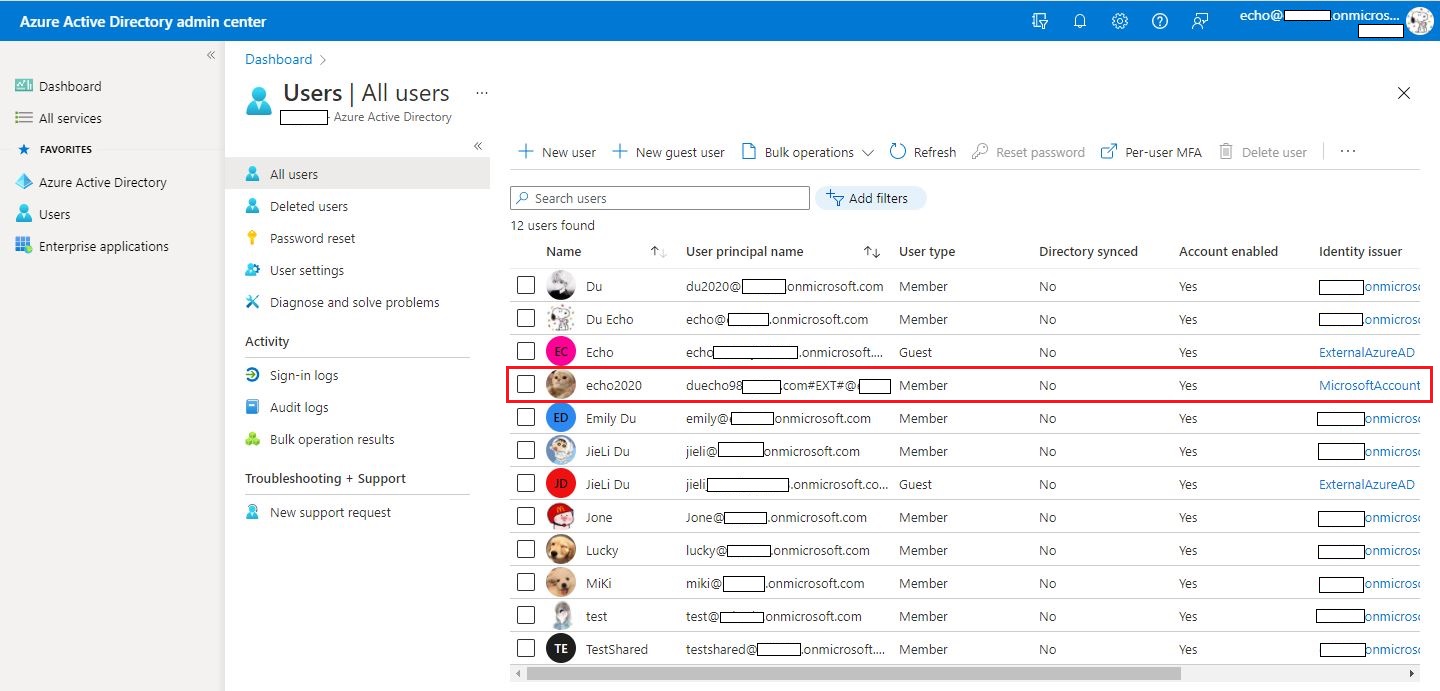Viewport: 1440px width, 691px height.
Task: Open user test by name
Action: [x=597, y=616]
